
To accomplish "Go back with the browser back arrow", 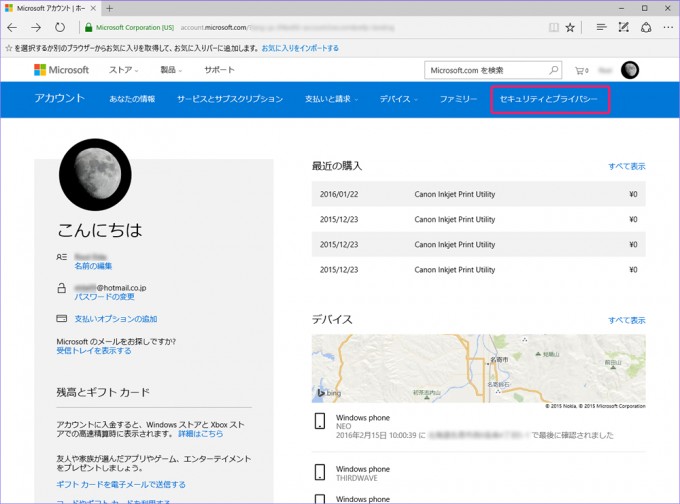I will click(x=12, y=27).
